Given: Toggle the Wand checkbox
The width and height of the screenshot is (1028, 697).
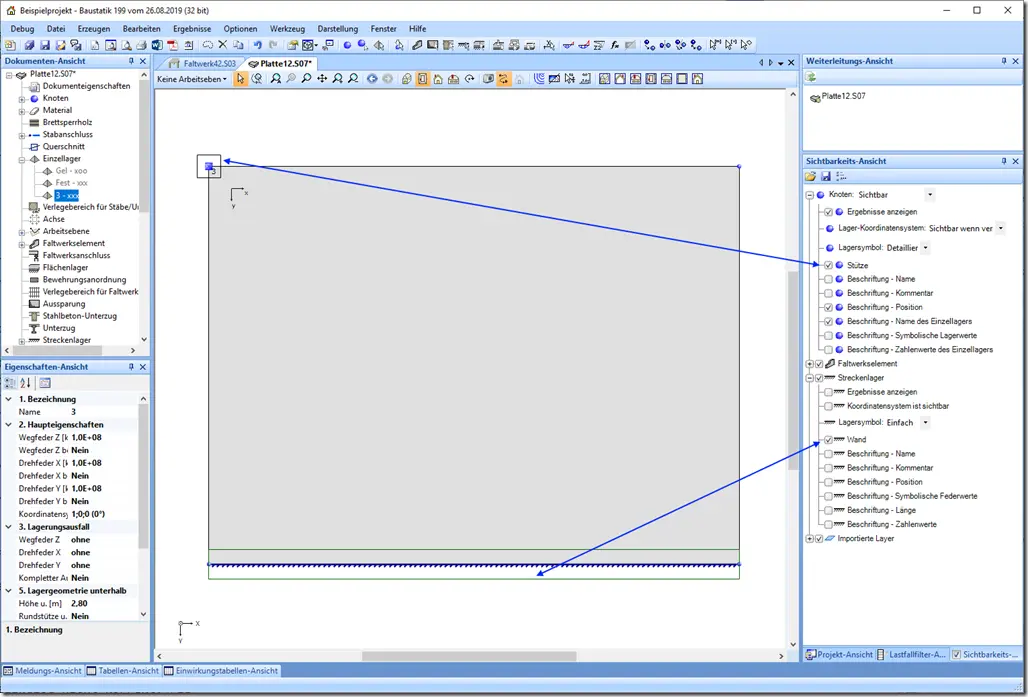Looking at the screenshot, I should click(x=828, y=440).
